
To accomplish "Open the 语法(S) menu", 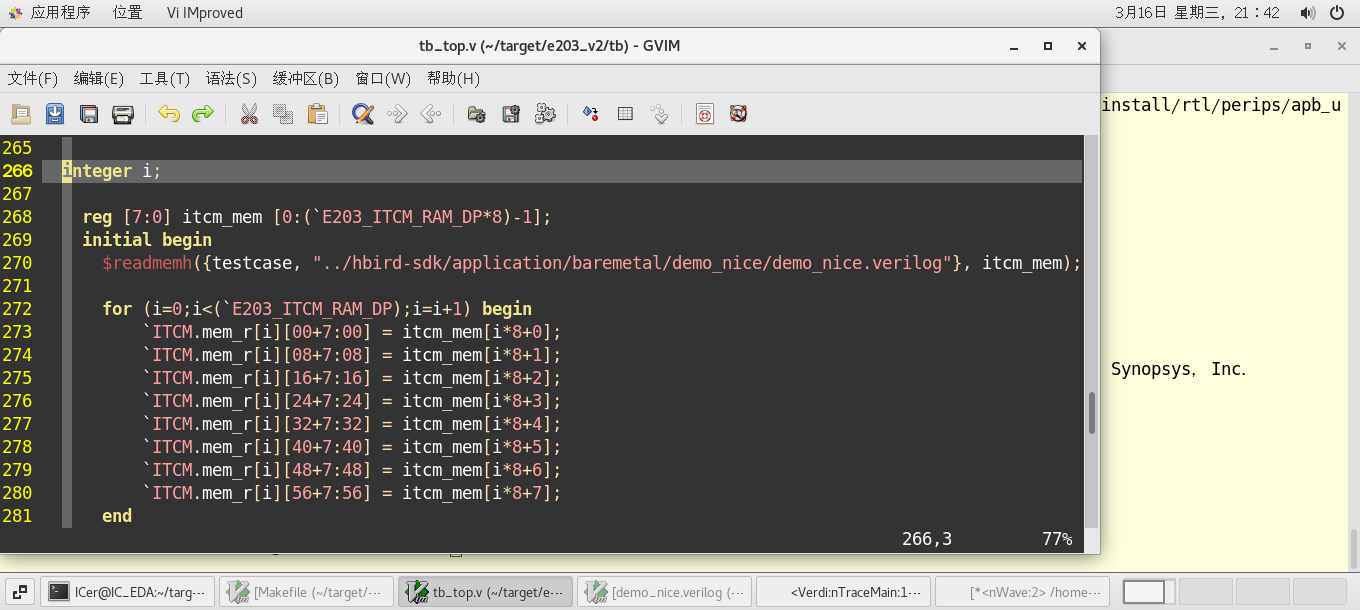I will click(x=231, y=79).
